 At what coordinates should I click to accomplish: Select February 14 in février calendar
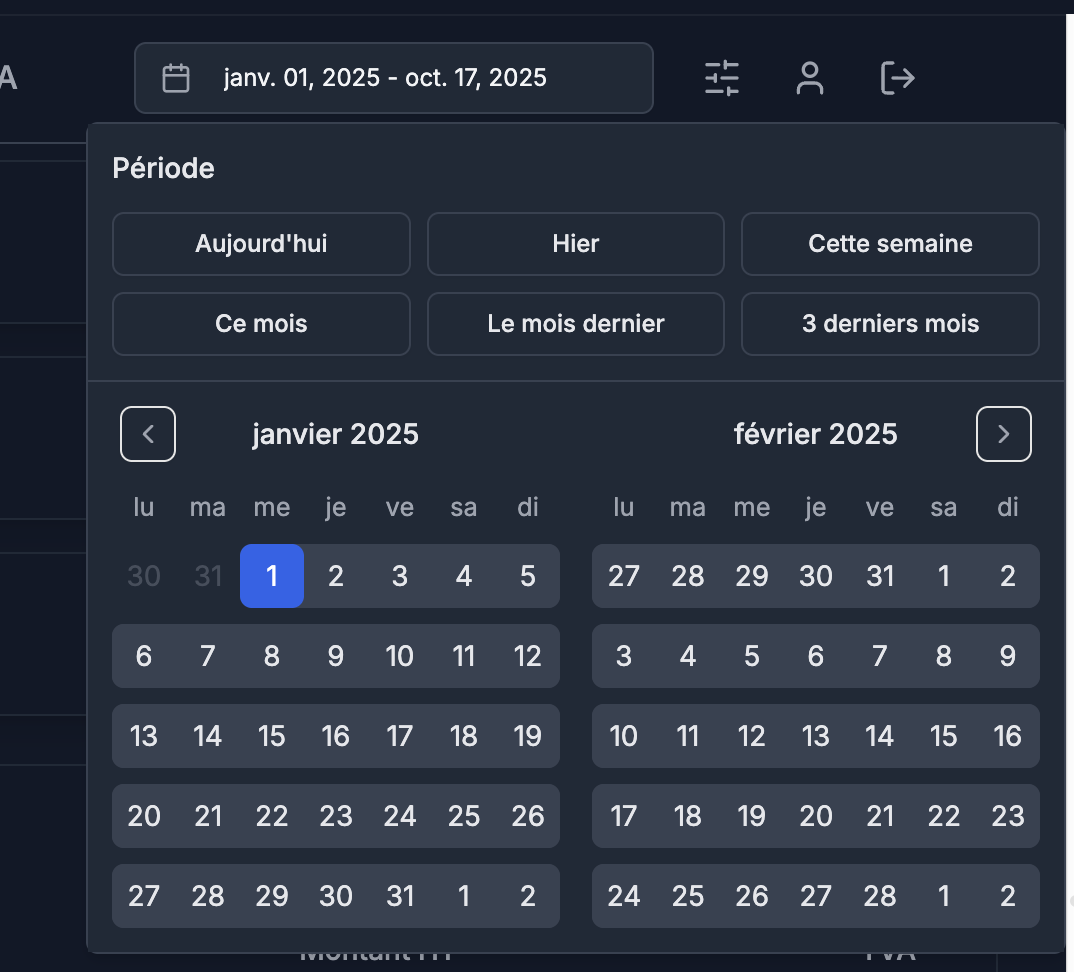[x=880, y=736]
